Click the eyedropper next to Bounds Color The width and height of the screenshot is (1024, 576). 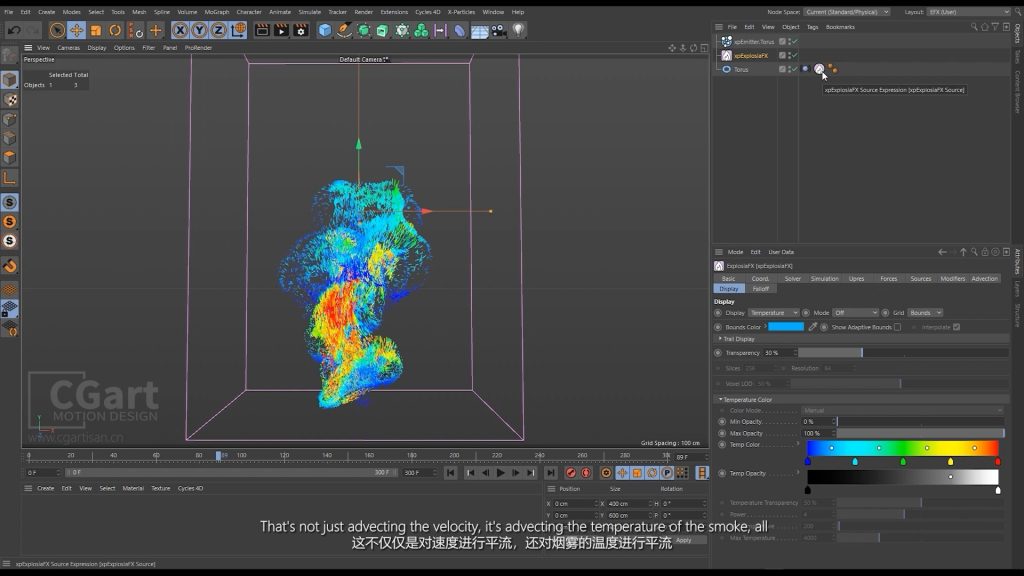pyautogui.click(x=812, y=327)
